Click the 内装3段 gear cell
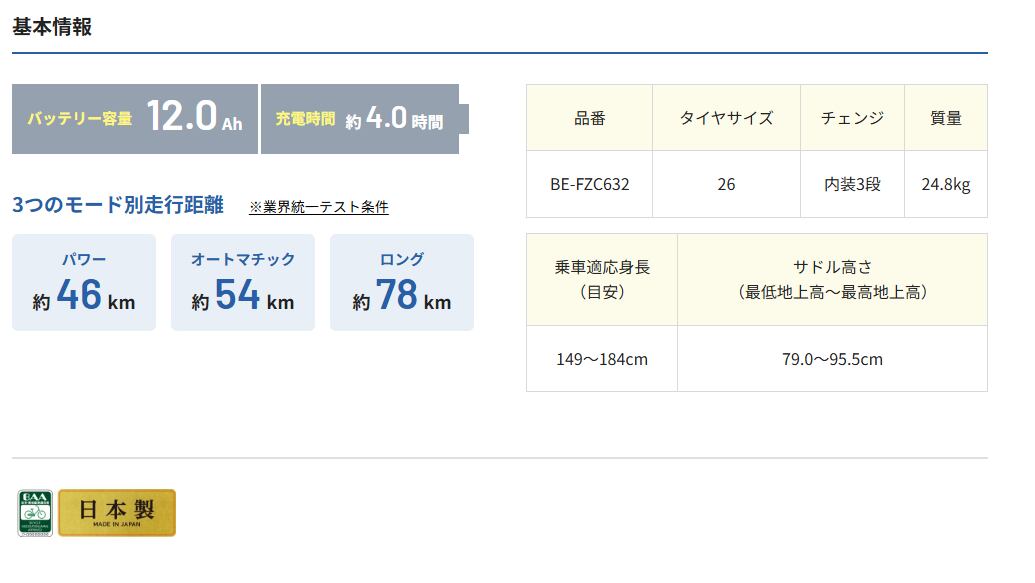This screenshot has width=1035, height=583. click(x=852, y=184)
